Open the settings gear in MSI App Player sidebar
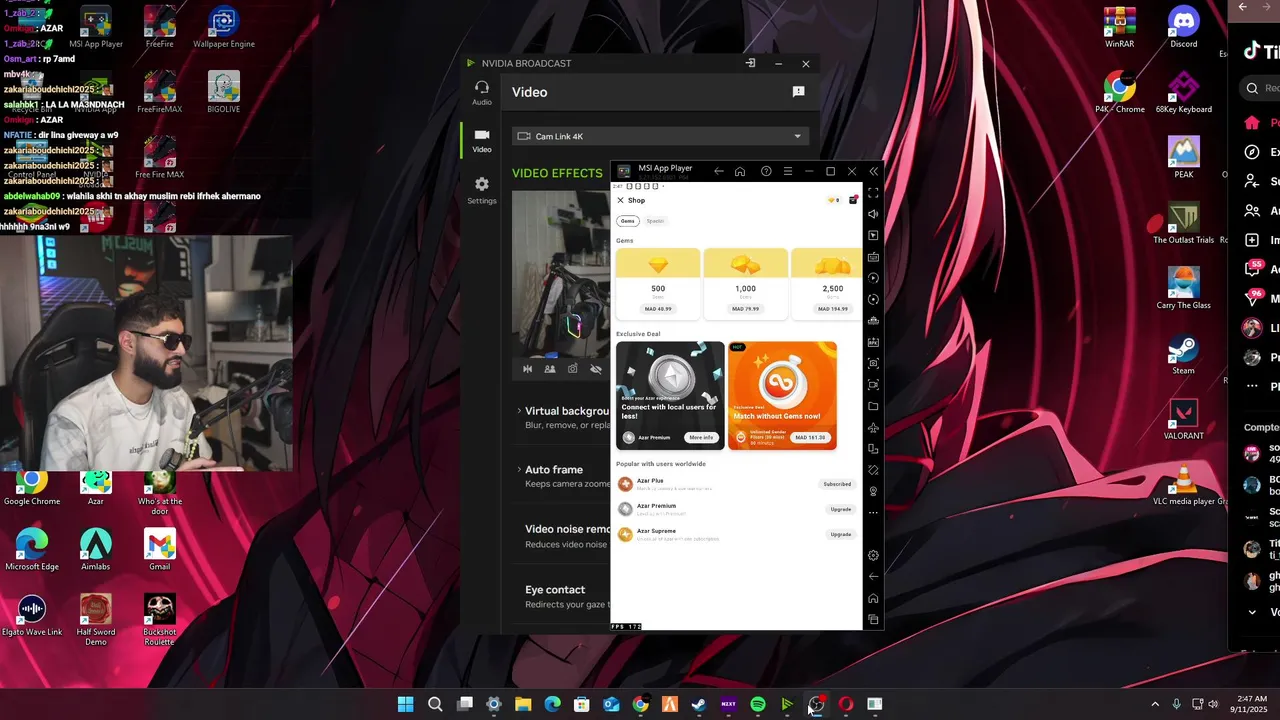This screenshot has height=720, width=1280. coord(873,555)
